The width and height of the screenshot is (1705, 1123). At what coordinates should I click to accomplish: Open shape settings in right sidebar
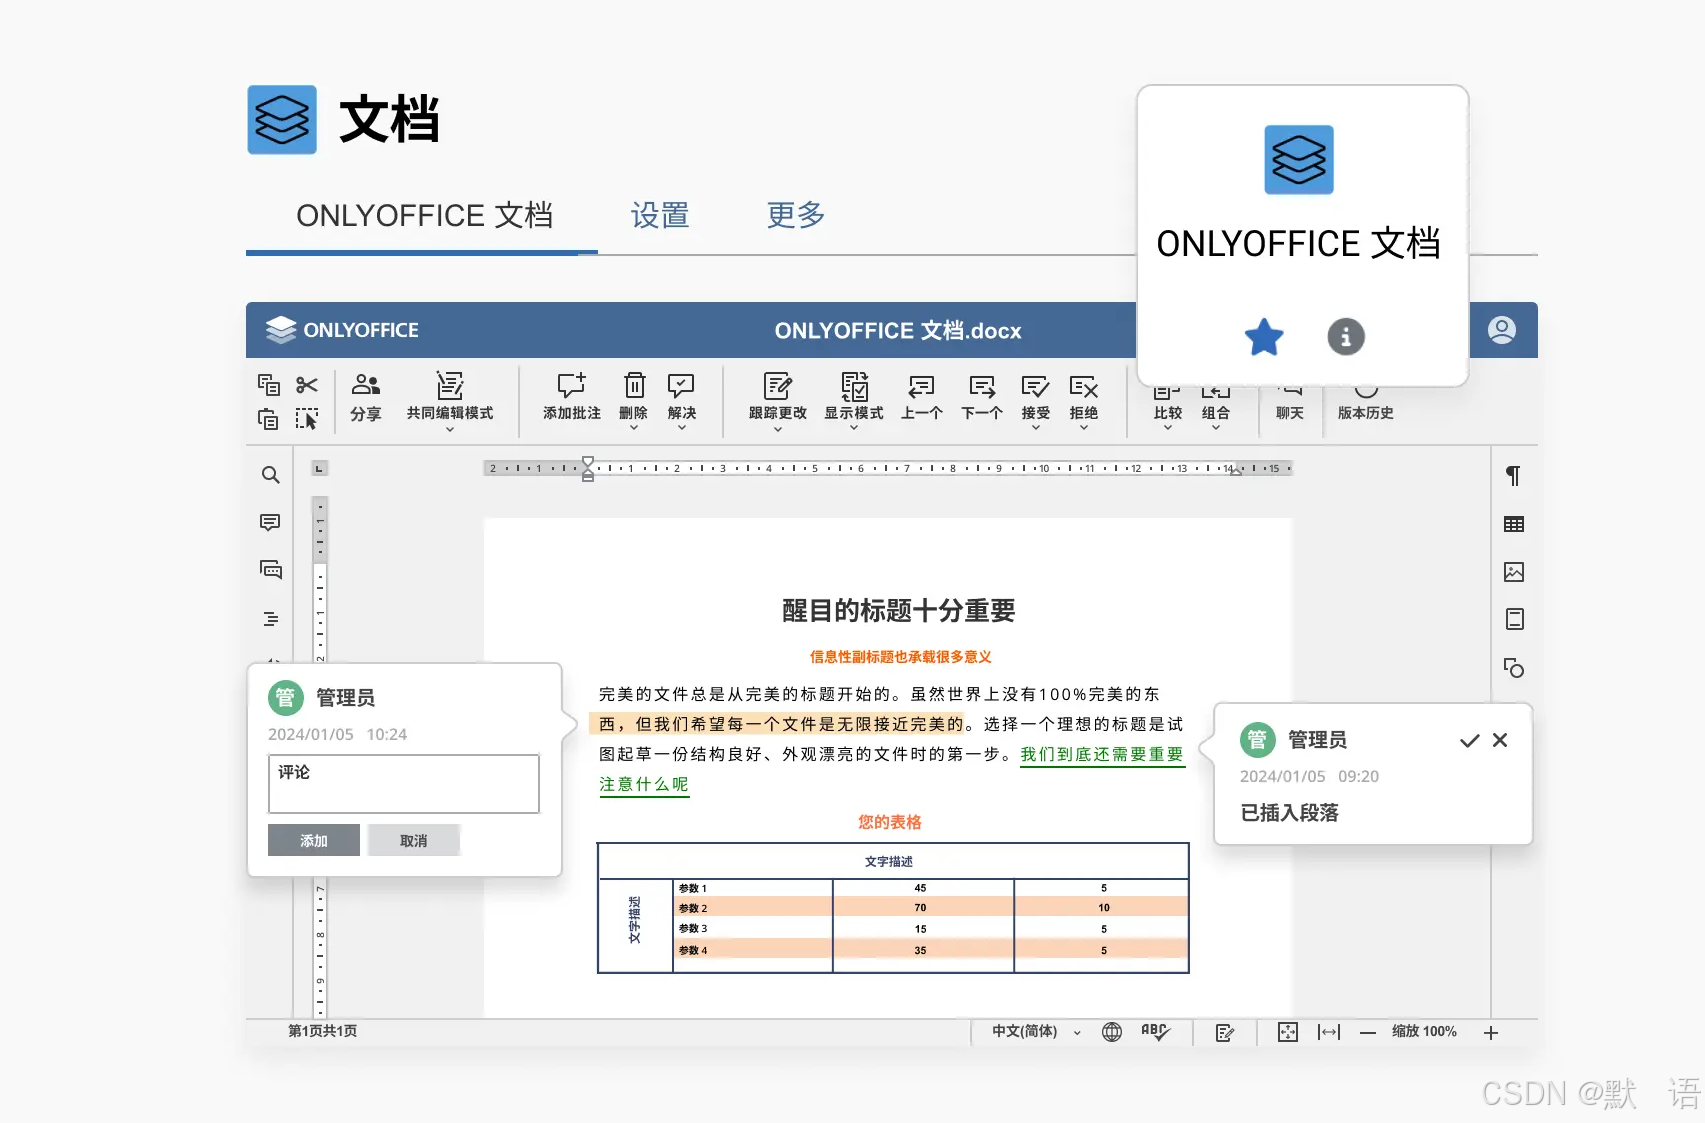[1514, 667]
